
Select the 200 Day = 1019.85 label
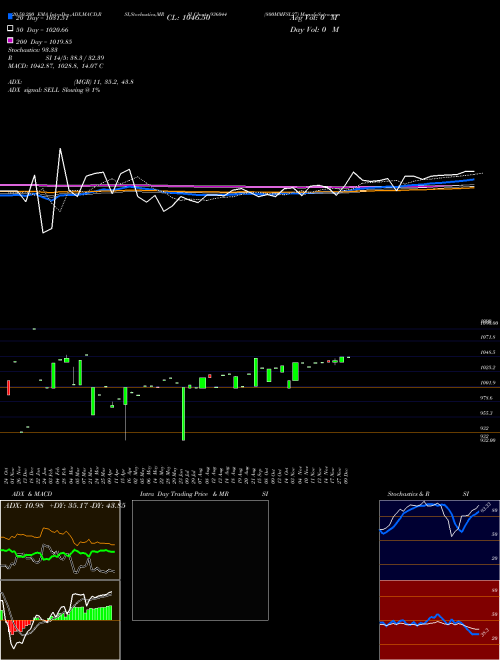(x=44, y=42)
